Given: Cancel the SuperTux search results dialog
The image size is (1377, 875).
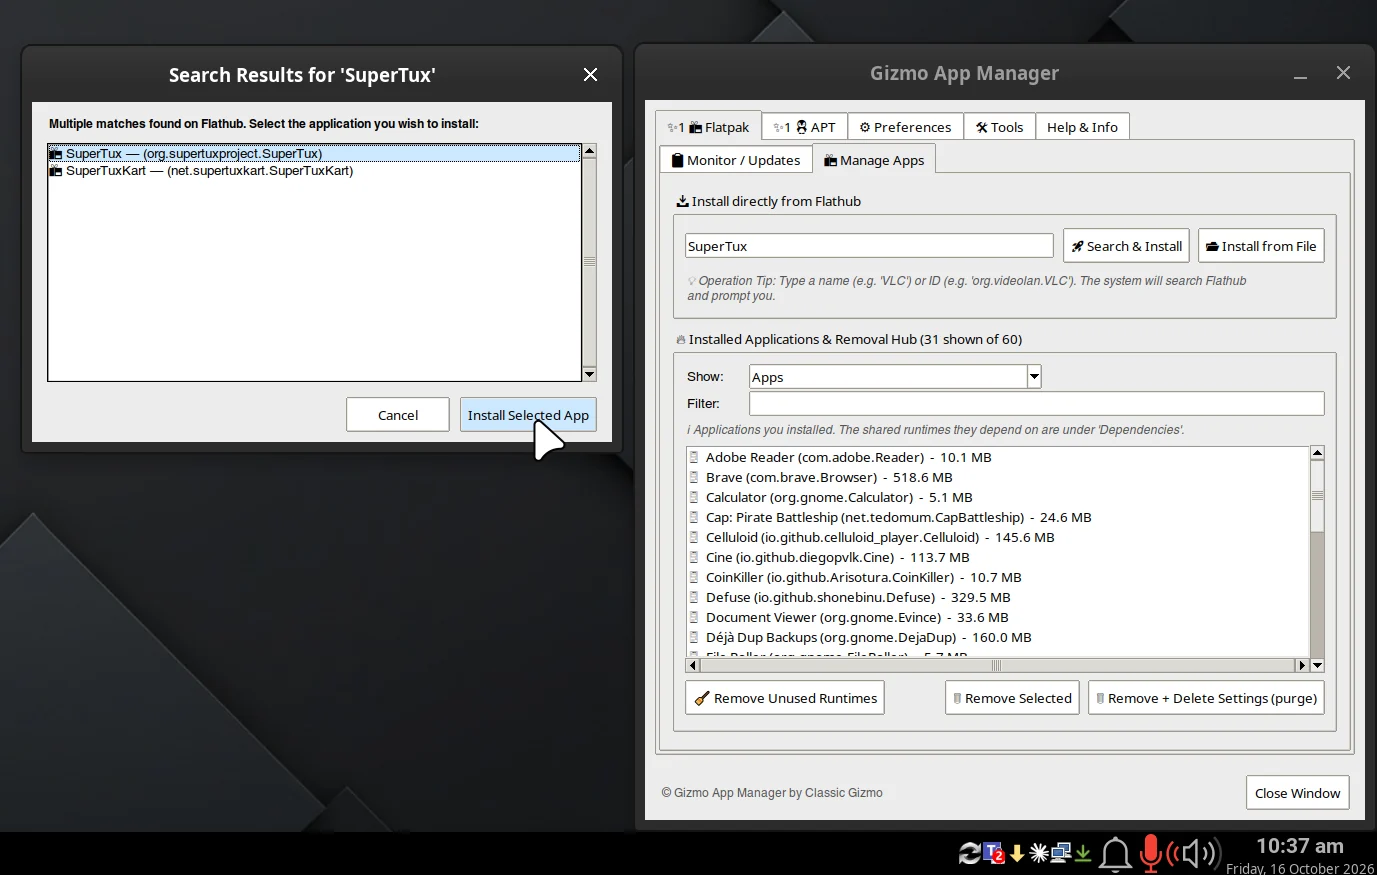Looking at the screenshot, I should [x=398, y=415].
